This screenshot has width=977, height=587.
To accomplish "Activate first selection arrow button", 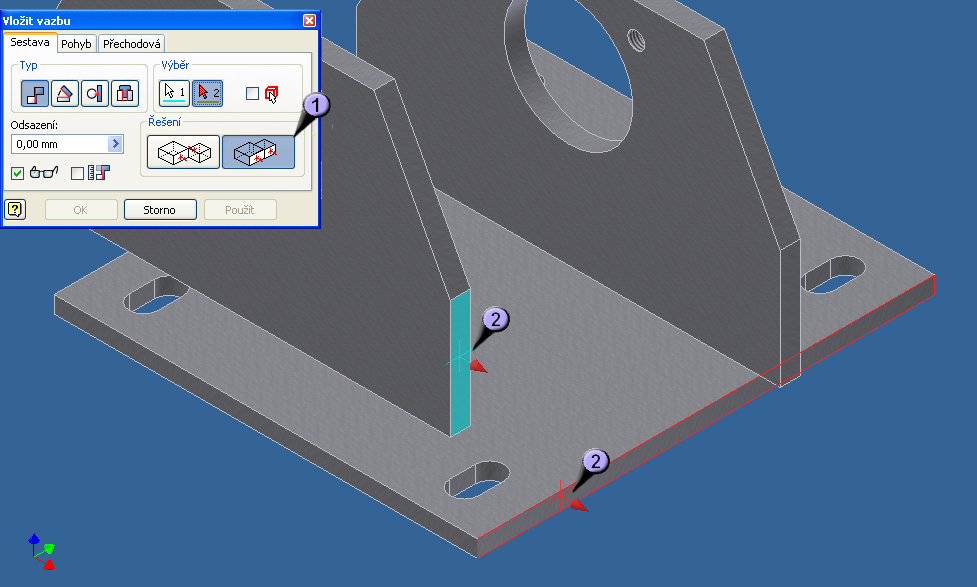I will (x=174, y=93).
